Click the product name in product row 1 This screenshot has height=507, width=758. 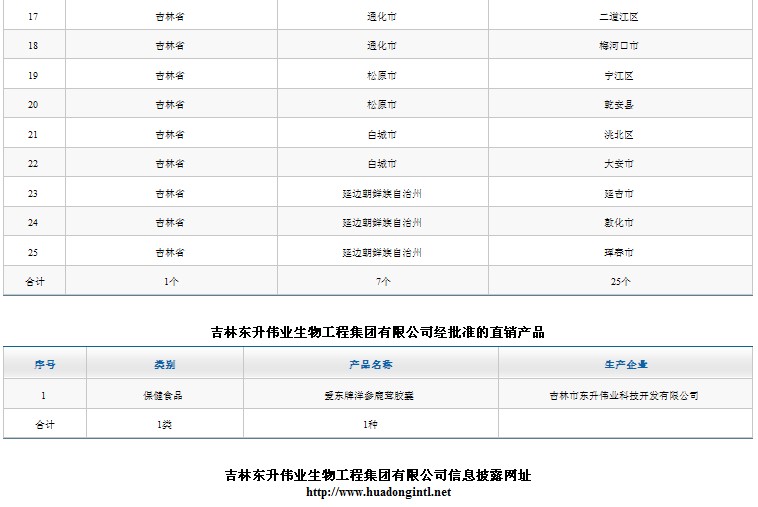pos(371,396)
